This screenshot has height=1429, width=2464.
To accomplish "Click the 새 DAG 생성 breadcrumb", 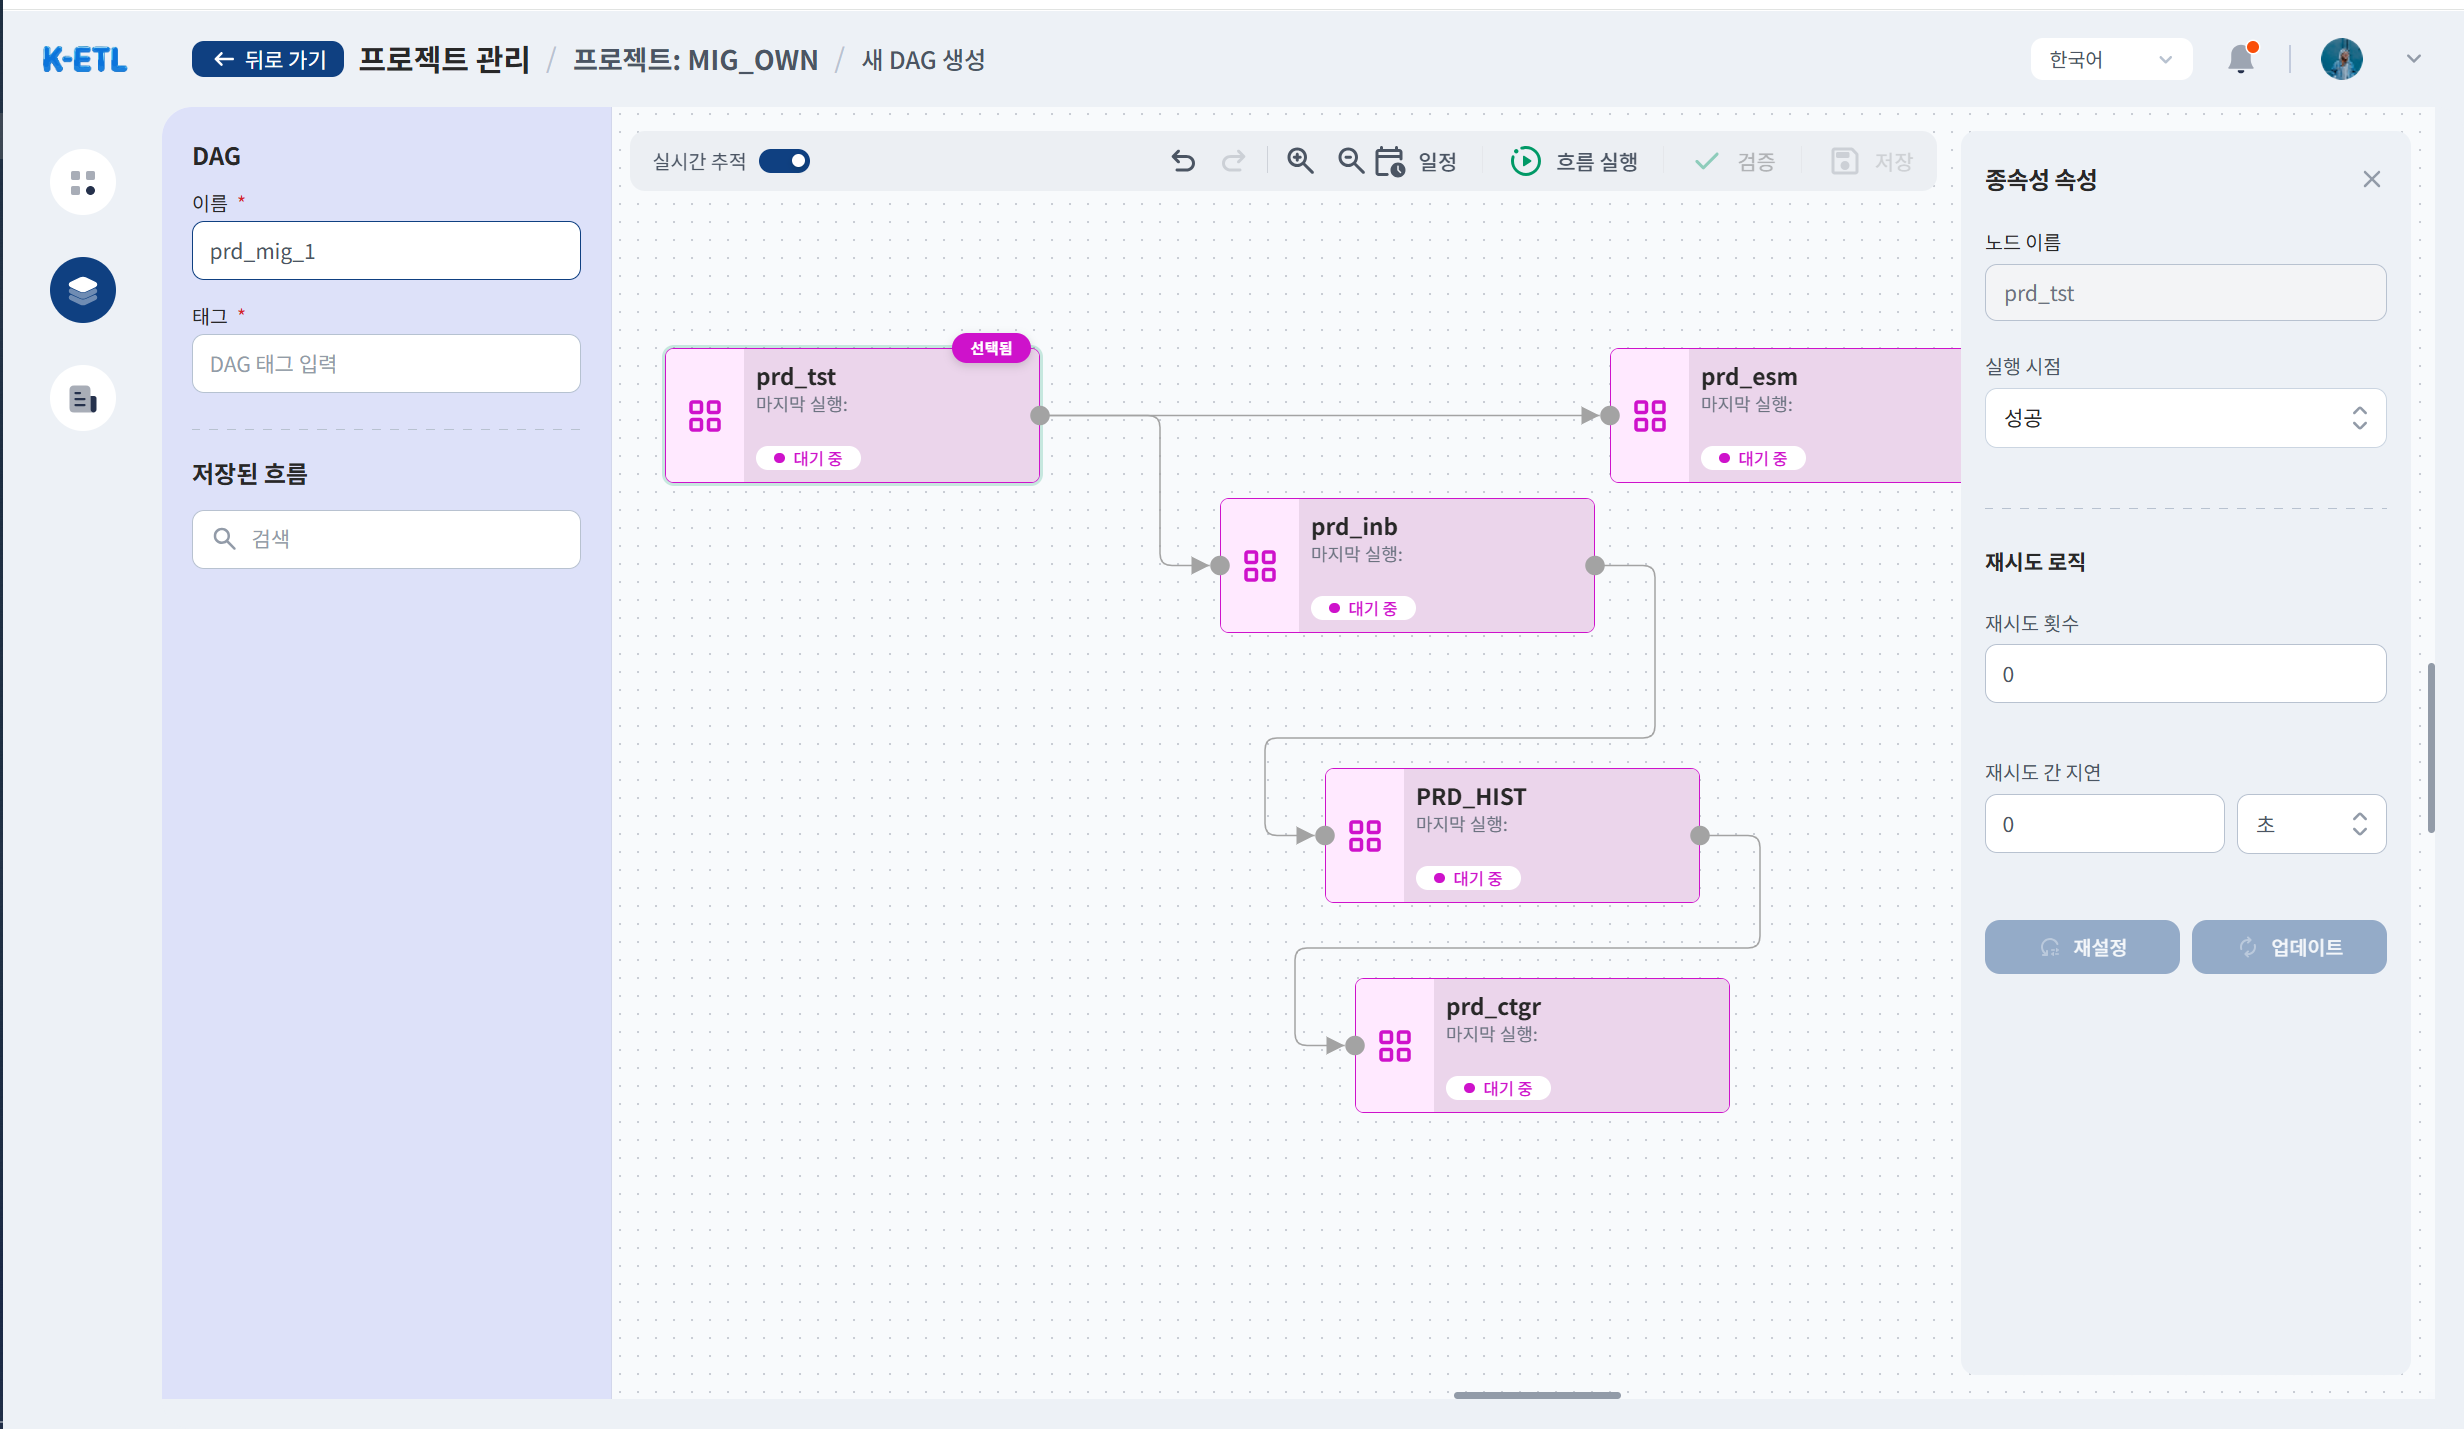I will 923,60.
